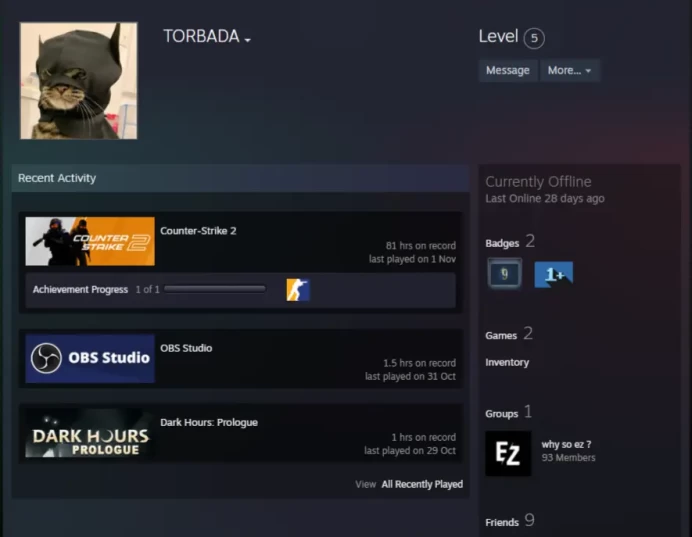The image size is (692, 537).
Task: Expand the TORBADA username dropdown arrow
Action: point(248,40)
